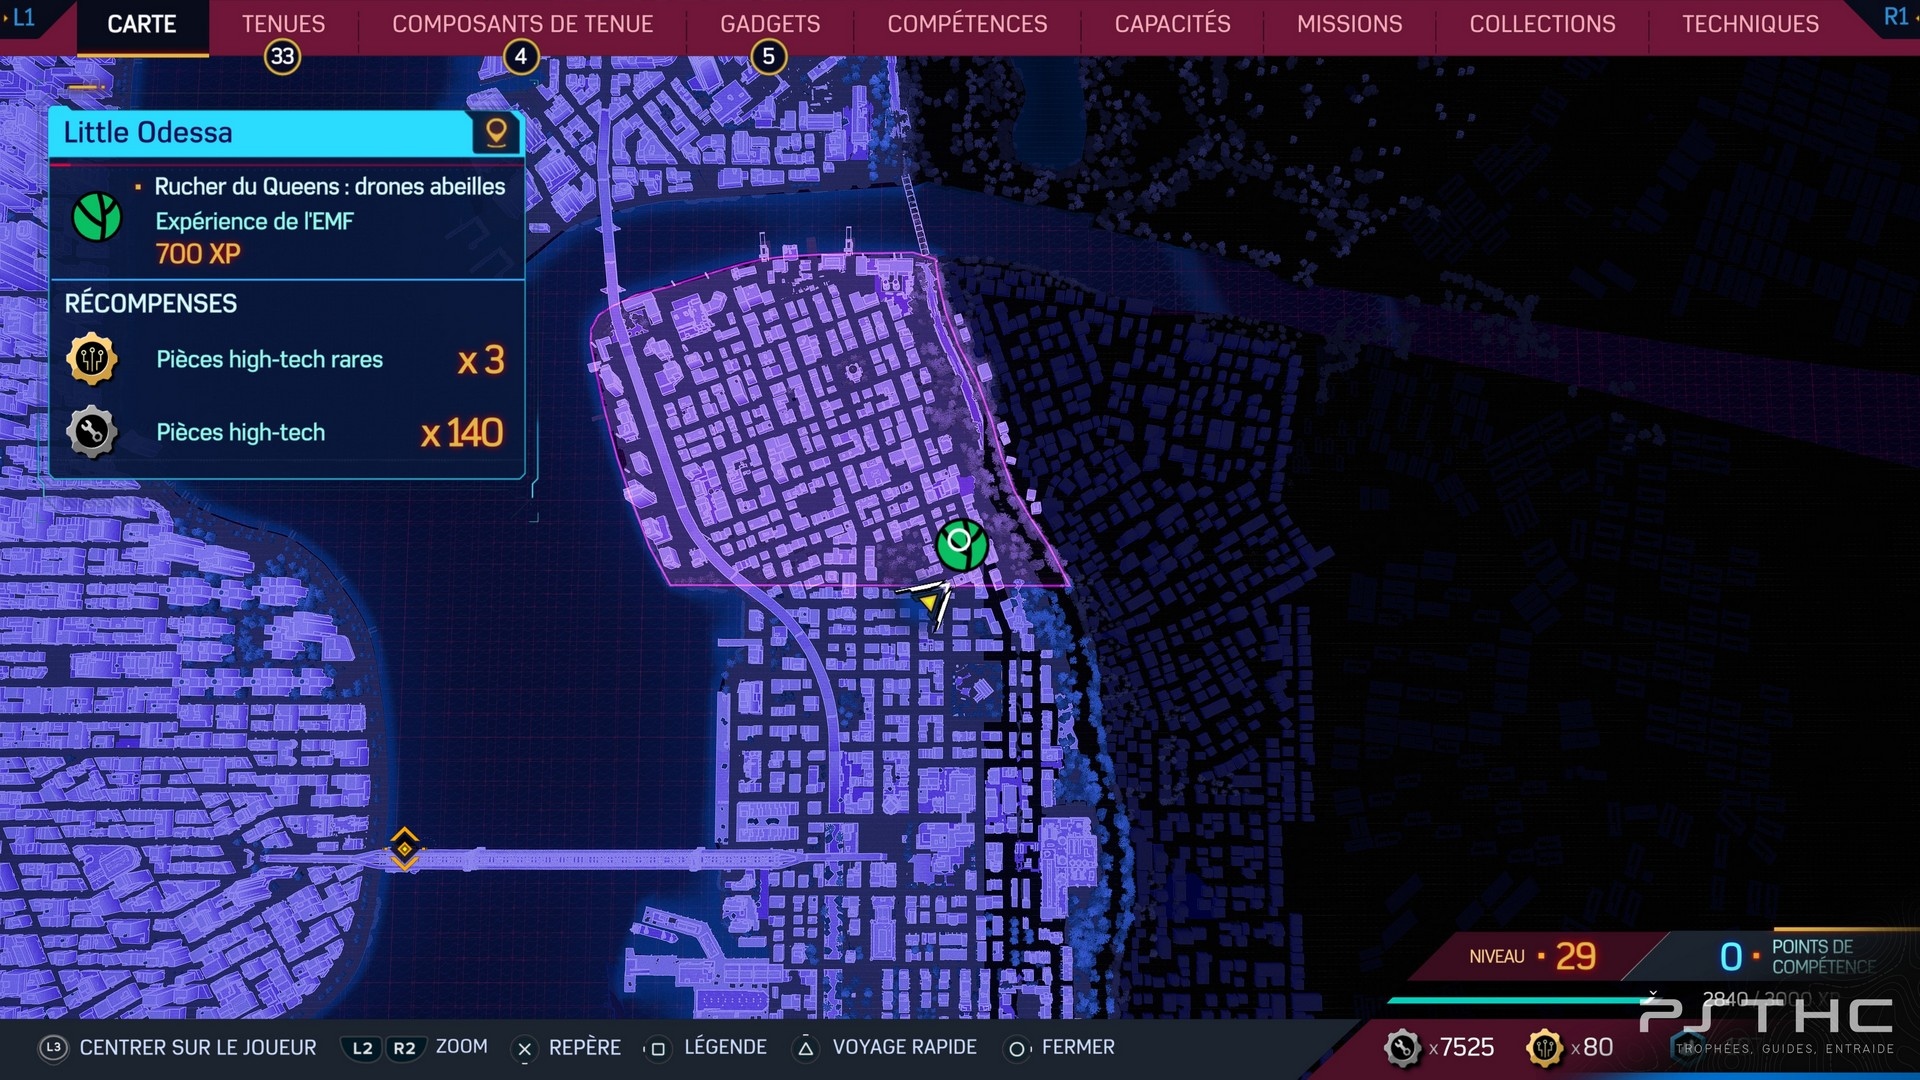Click the Pièces high-tech rares label
The image size is (1920, 1080).
pyautogui.click(x=269, y=359)
